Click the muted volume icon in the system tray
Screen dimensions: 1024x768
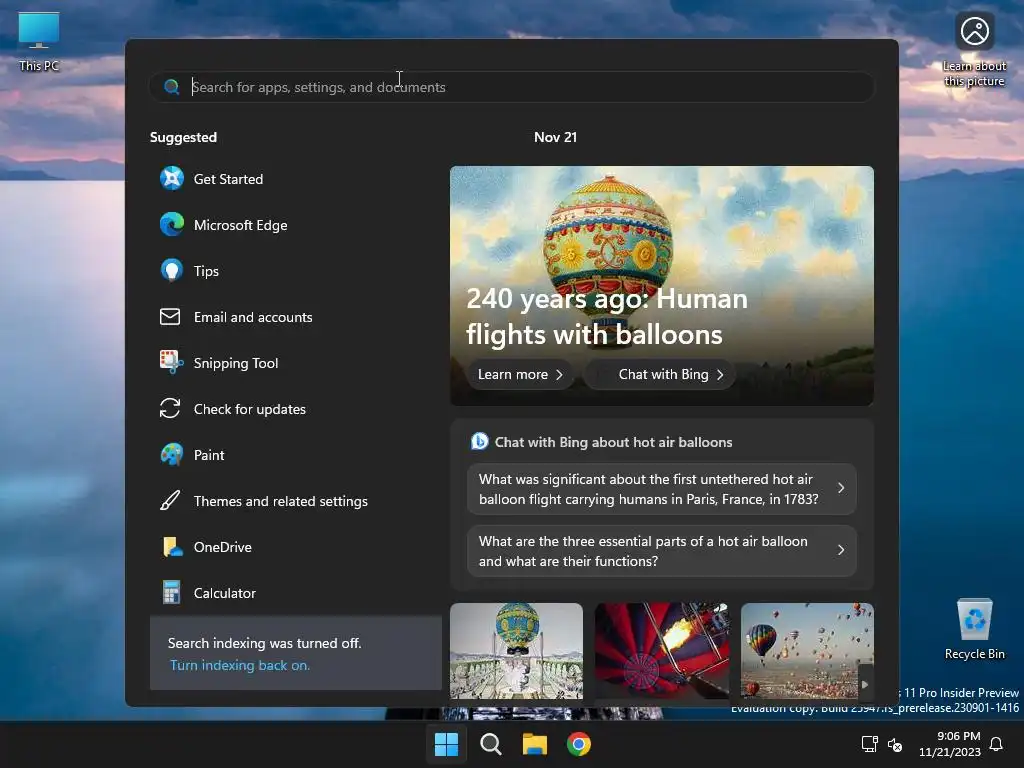pyautogui.click(x=895, y=744)
